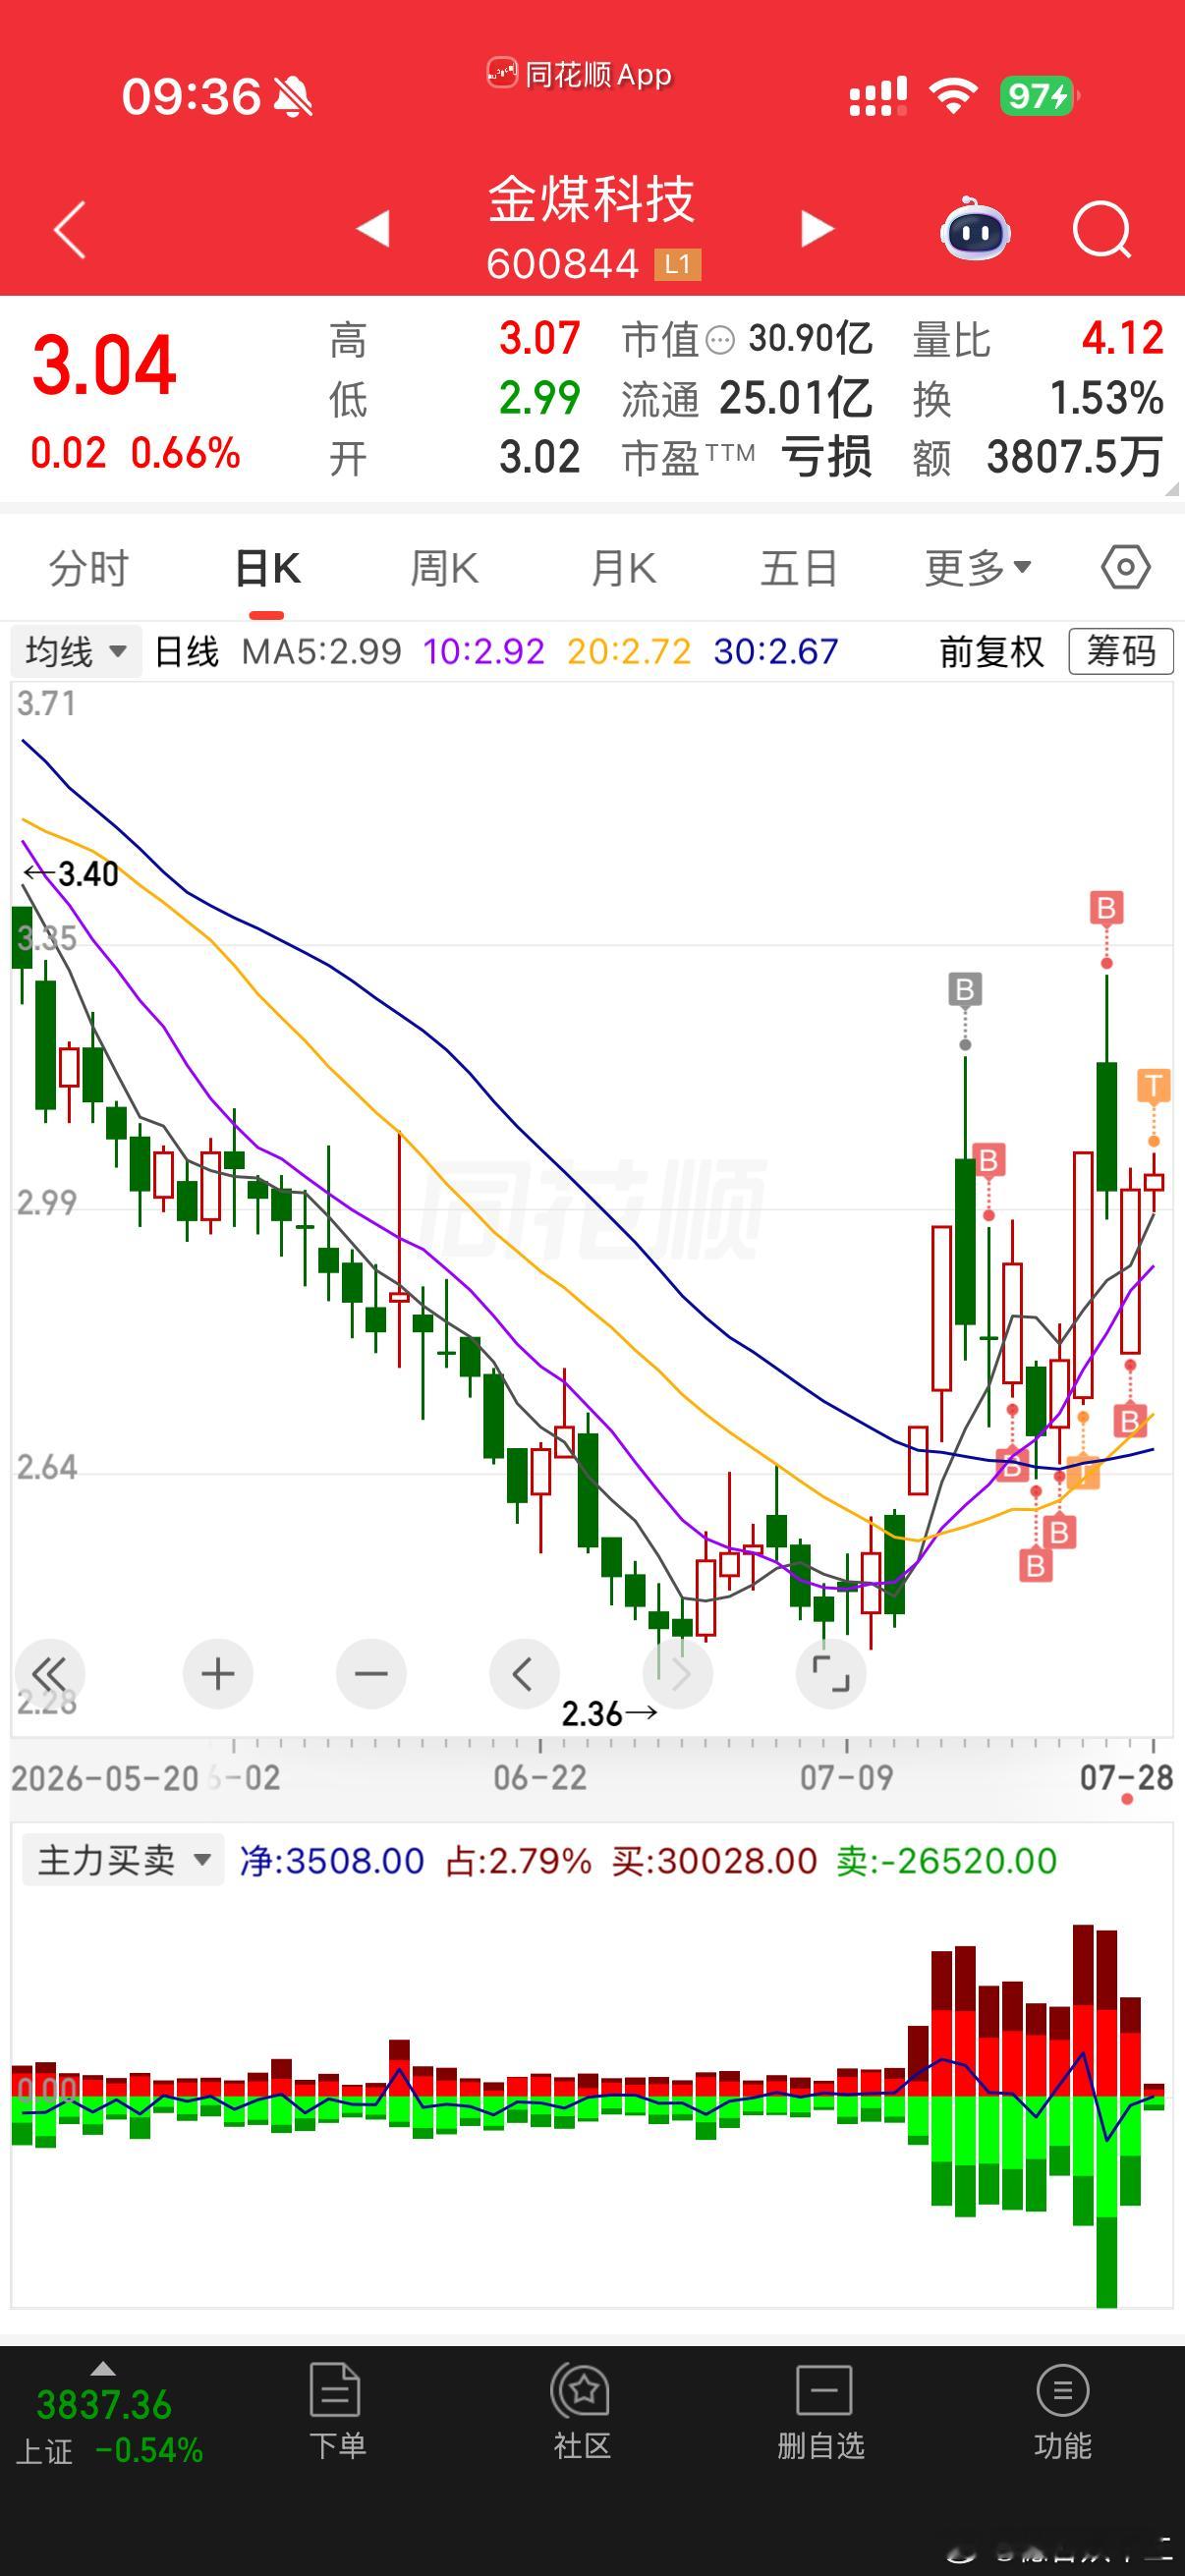Viewport: 1185px width, 2576px height.
Task: Tap the battery indicator in status bar
Action: 1040,96
